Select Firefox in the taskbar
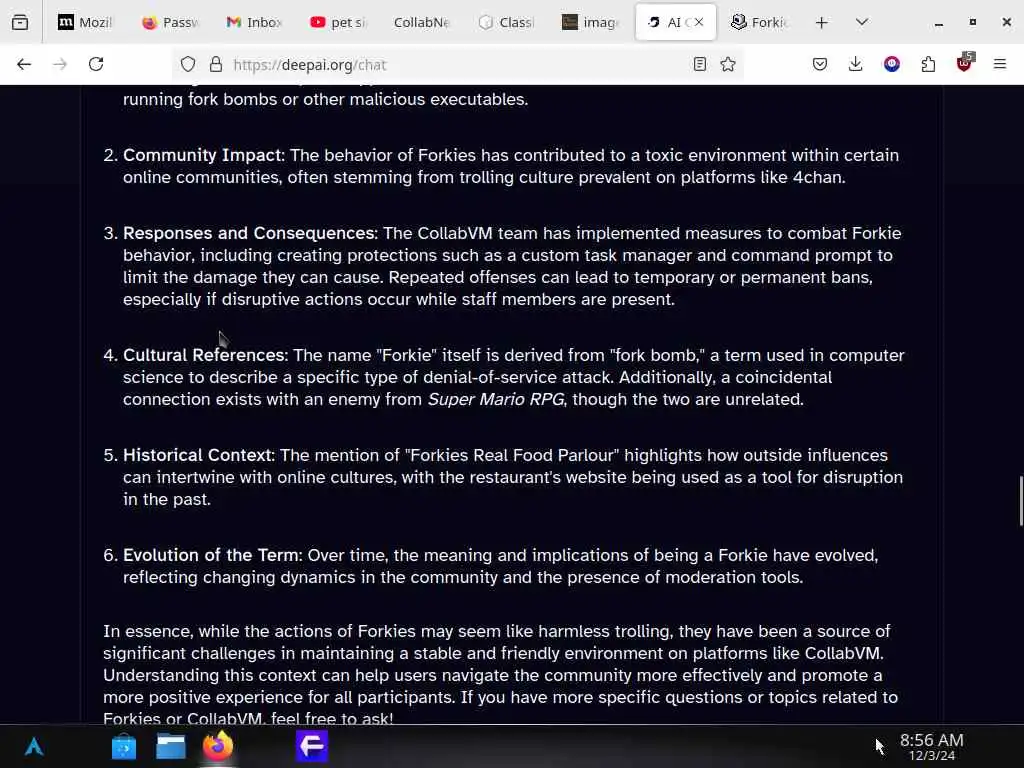Viewport: 1024px width, 768px height. coord(217,746)
